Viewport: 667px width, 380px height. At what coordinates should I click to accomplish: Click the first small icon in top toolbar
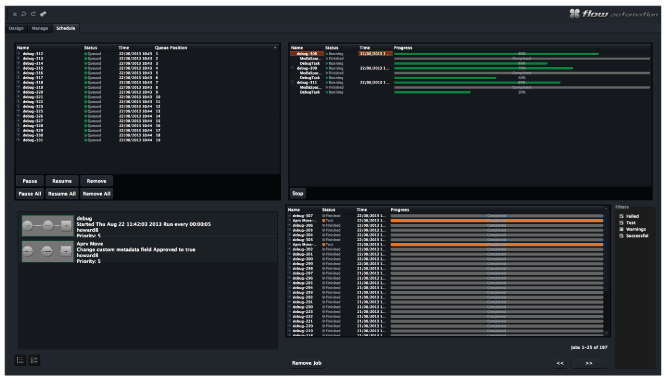pyautogui.click(x=15, y=14)
